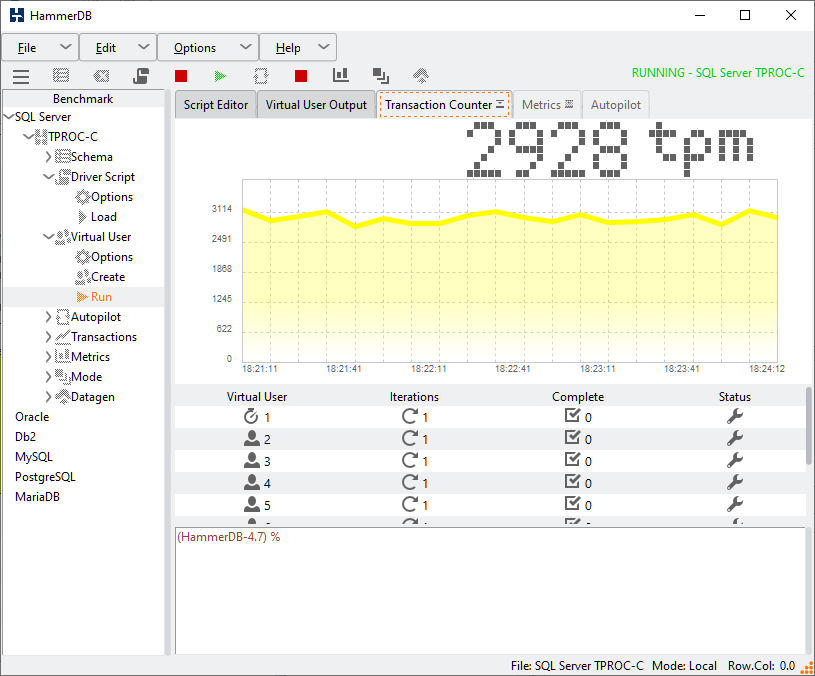Image resolution: width=815 pixels, height=676 pixels.
Task: Switch to the Metrics tab
Action: [x=547, y=104]
